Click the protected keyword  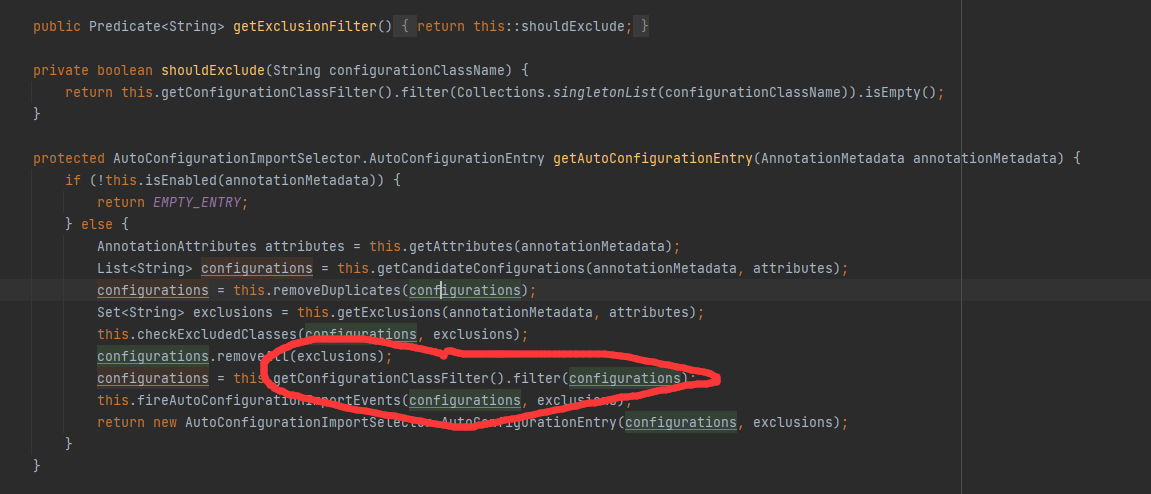click(69, 159)
